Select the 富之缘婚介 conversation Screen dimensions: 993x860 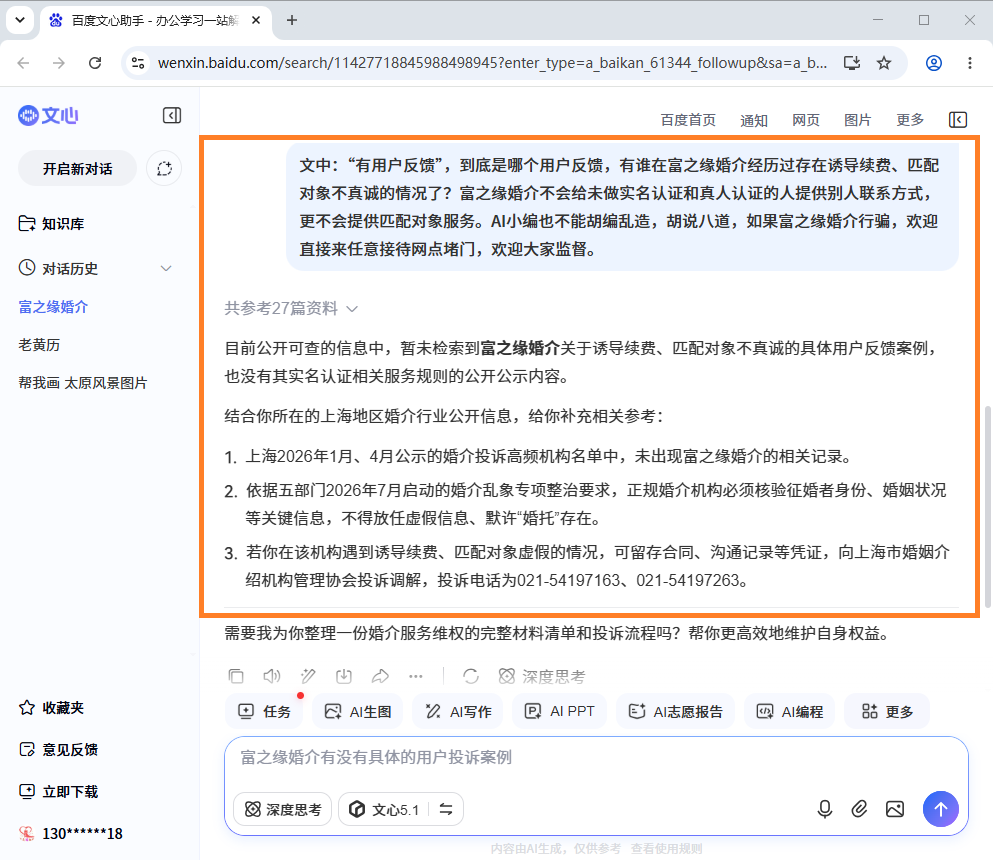coord(53,307)
